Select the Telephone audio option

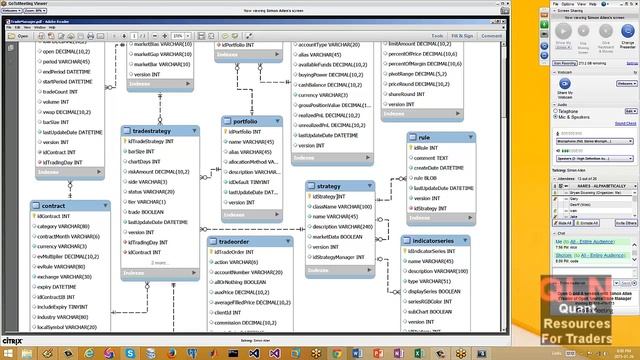pos(555,111)
